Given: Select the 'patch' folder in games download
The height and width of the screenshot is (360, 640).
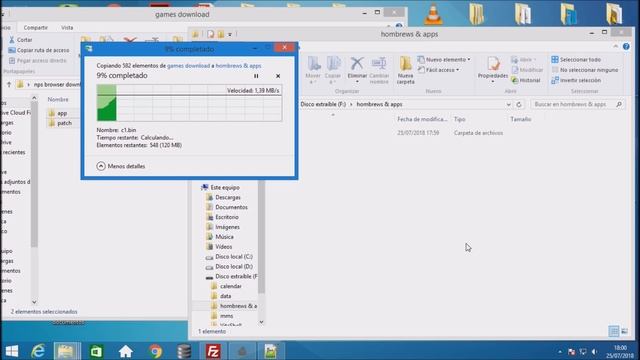Looking at the screenshot, I should 60,123.
